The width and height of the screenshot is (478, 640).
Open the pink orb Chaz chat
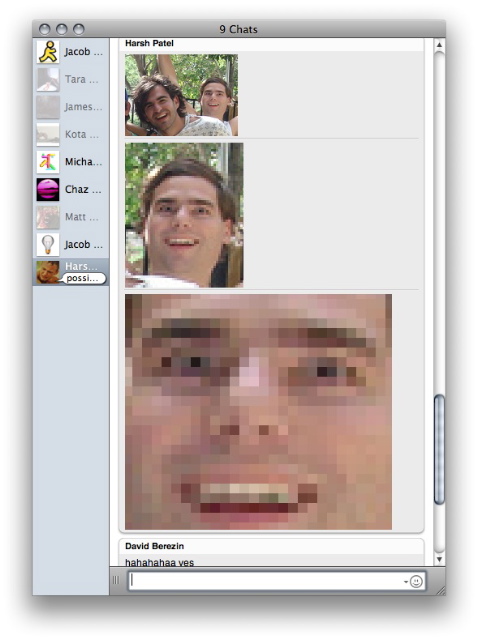point(70,189)
